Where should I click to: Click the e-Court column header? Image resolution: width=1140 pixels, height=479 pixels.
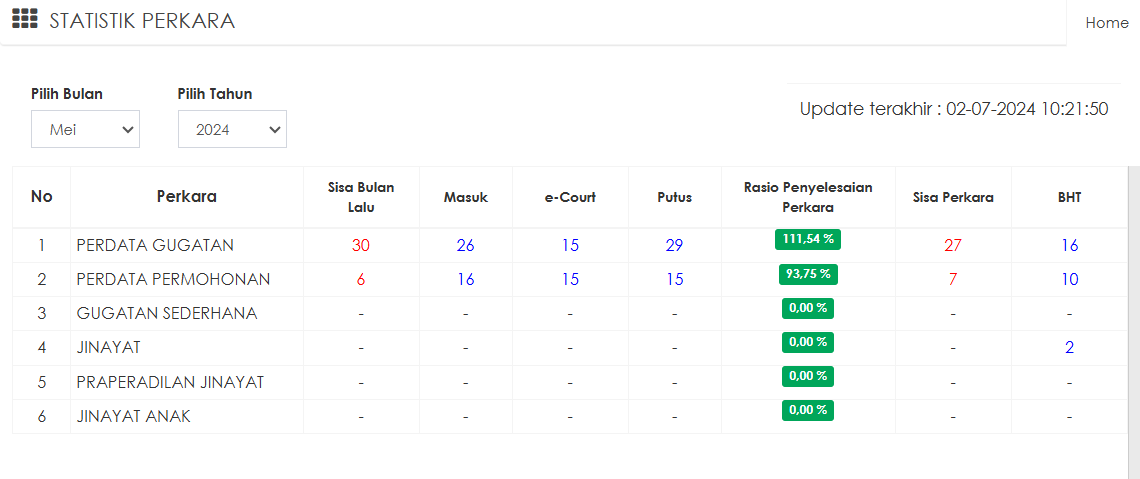click(570, 197)
